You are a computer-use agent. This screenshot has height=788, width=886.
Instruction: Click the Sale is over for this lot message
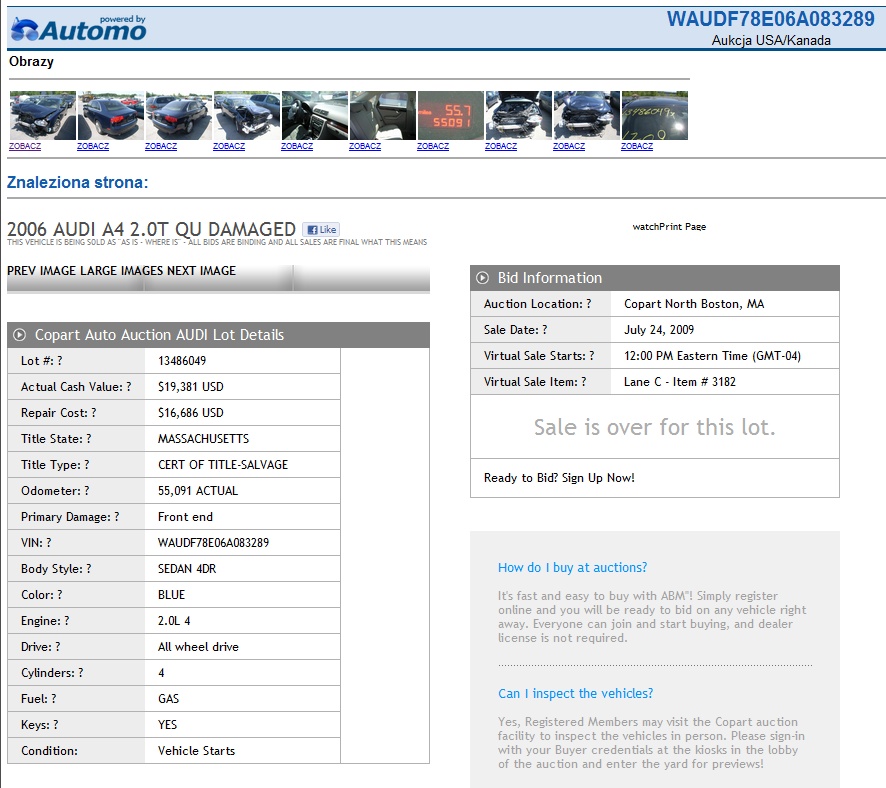click(655, 427)
